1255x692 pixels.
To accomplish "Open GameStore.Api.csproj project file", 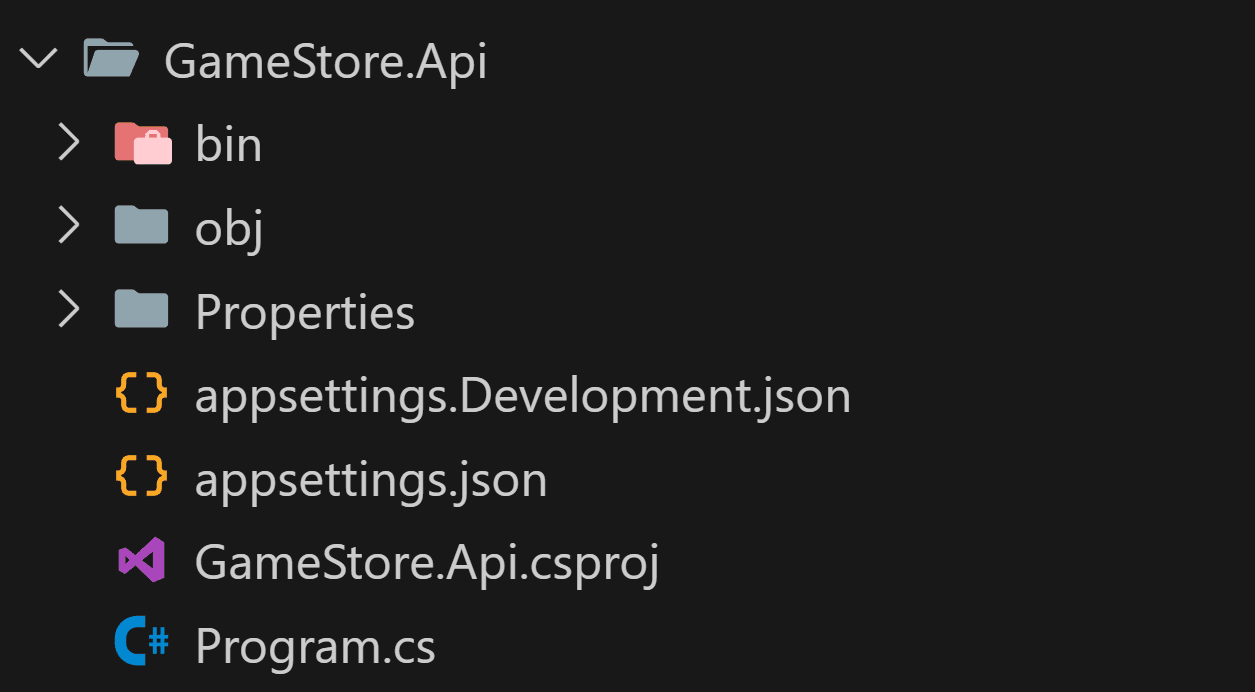I will click(x=427, y=564).
